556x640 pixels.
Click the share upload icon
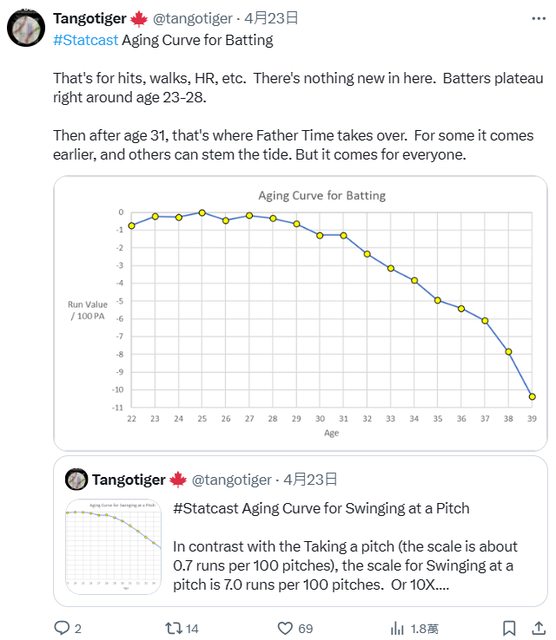tap(538, 628)
